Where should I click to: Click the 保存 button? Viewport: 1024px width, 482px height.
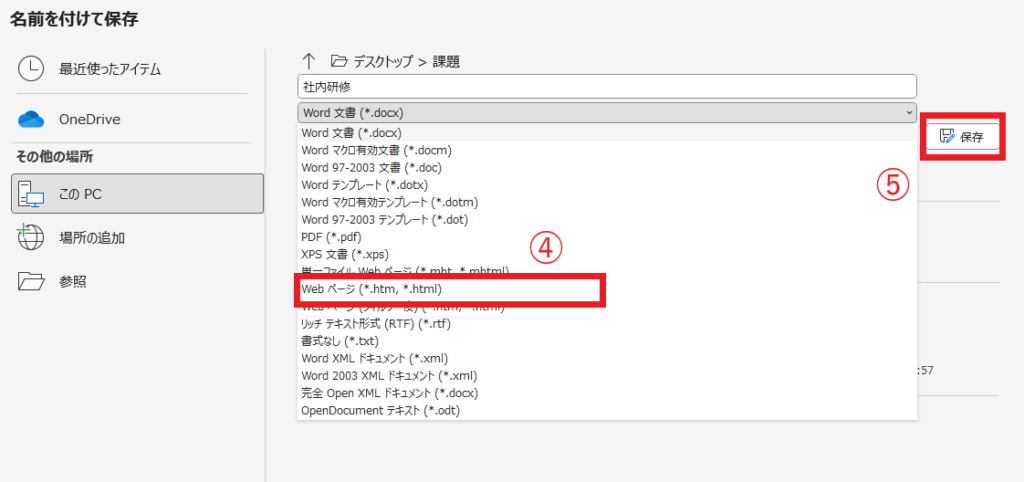(962, 137)
